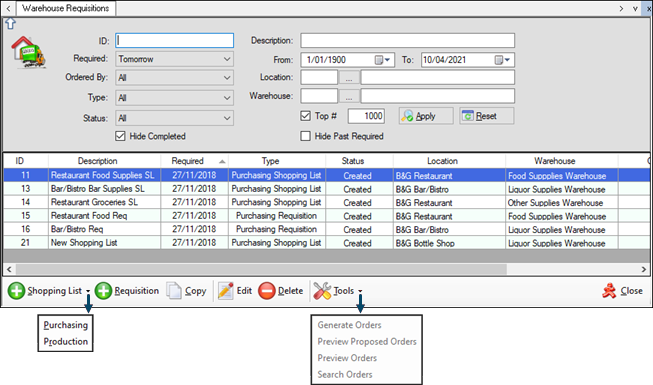The image size is (653, 385).
Task: Select Production from Shopping List menu
Action: point(65,342)
